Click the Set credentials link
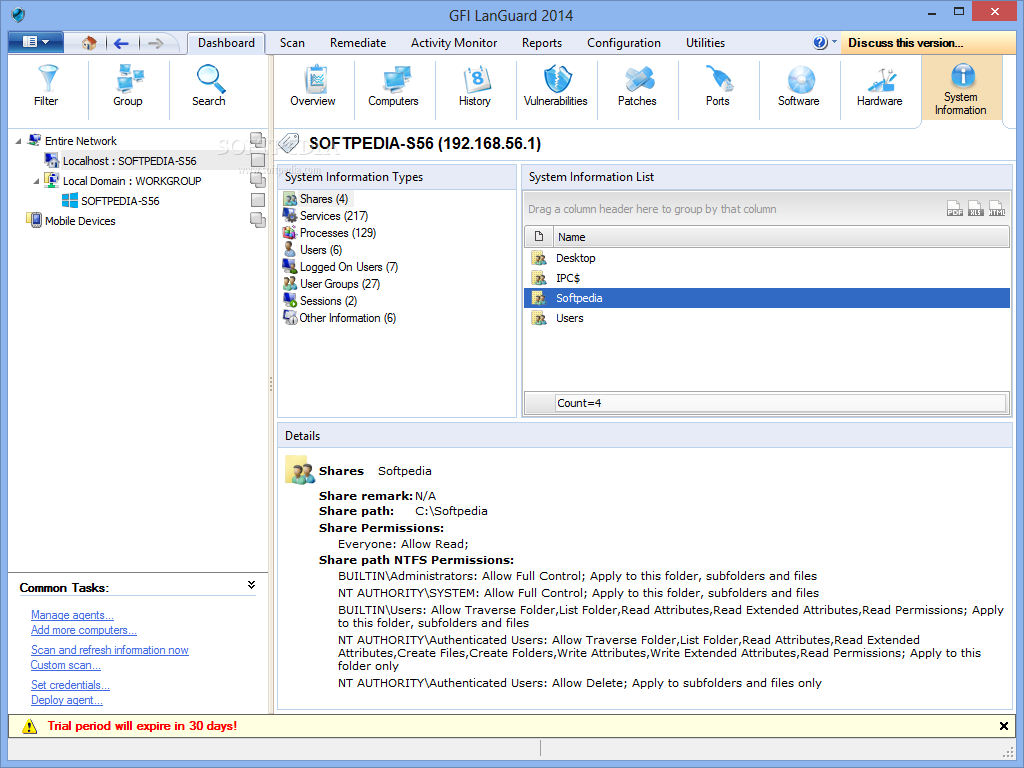Viewport: 1024px width, 768px height. click(71, 684)
